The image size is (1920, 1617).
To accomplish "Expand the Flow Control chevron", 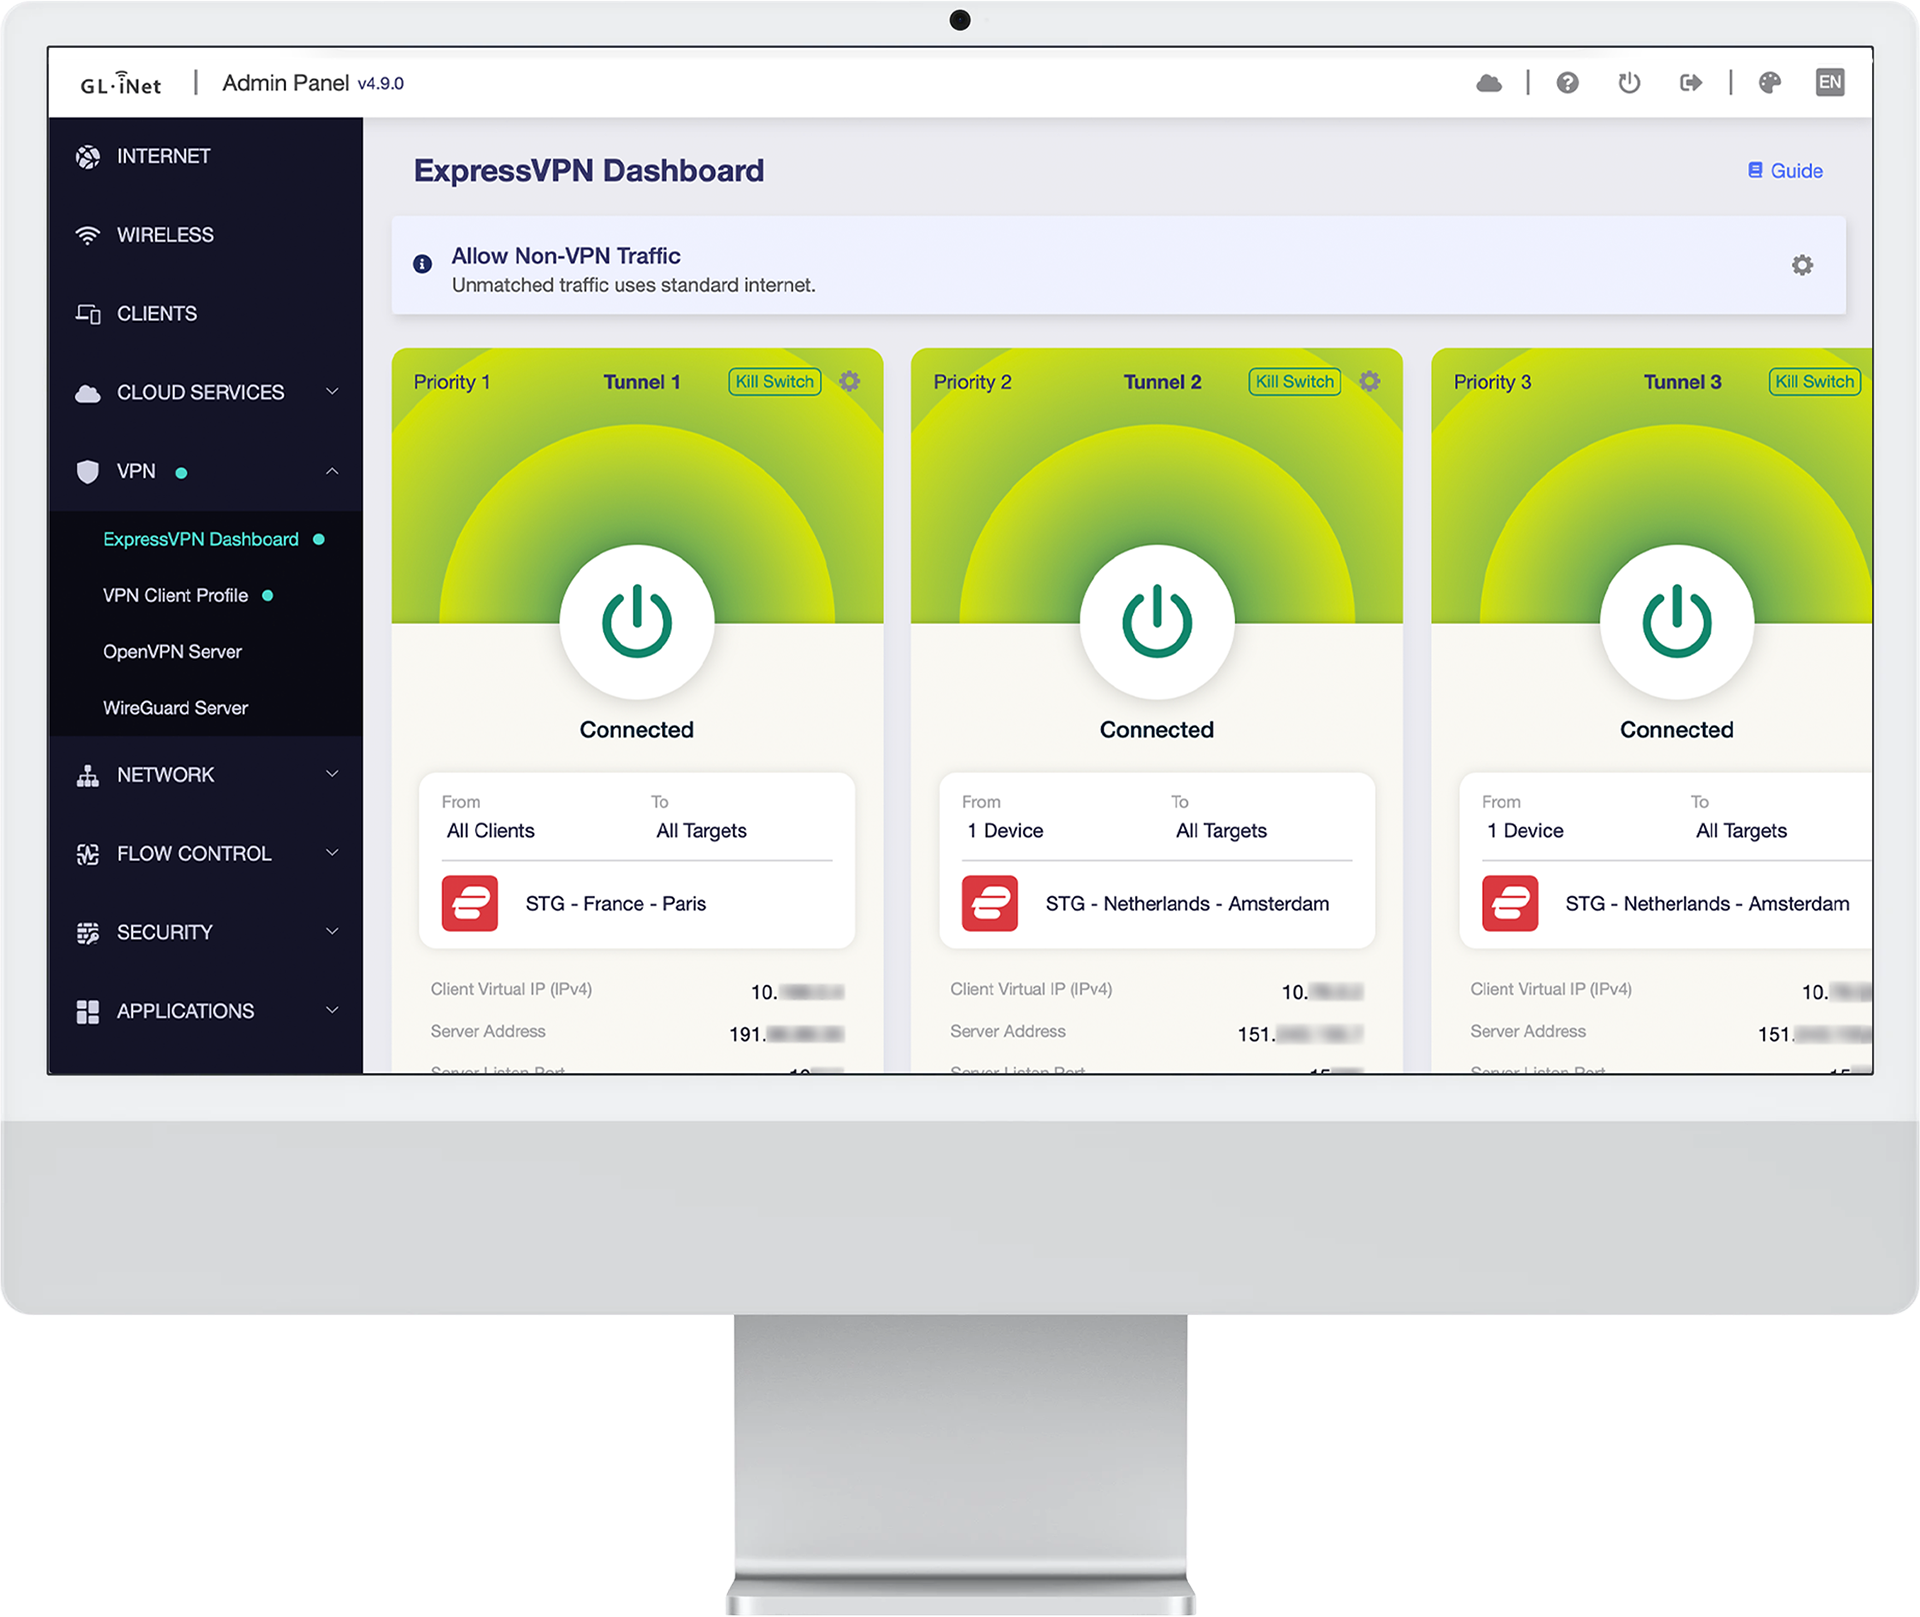I will (332, 853).
